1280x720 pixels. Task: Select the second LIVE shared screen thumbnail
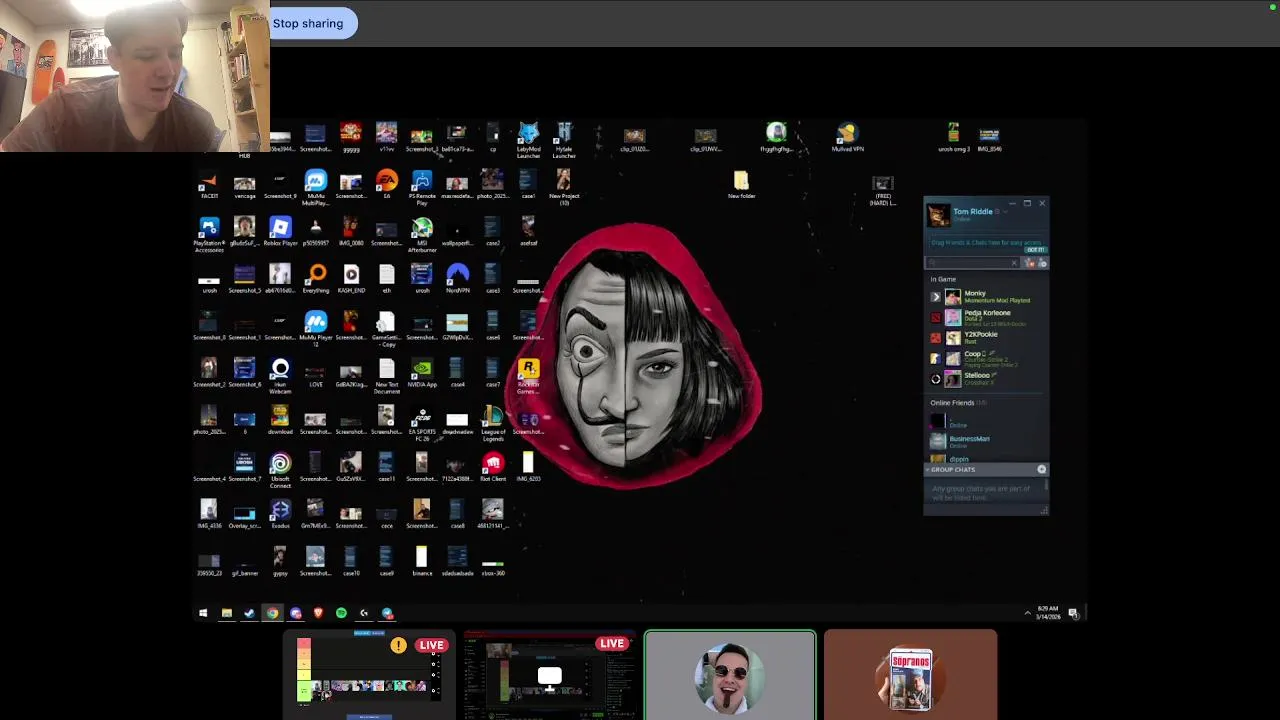pyautogui.click(x=549, y=674)
